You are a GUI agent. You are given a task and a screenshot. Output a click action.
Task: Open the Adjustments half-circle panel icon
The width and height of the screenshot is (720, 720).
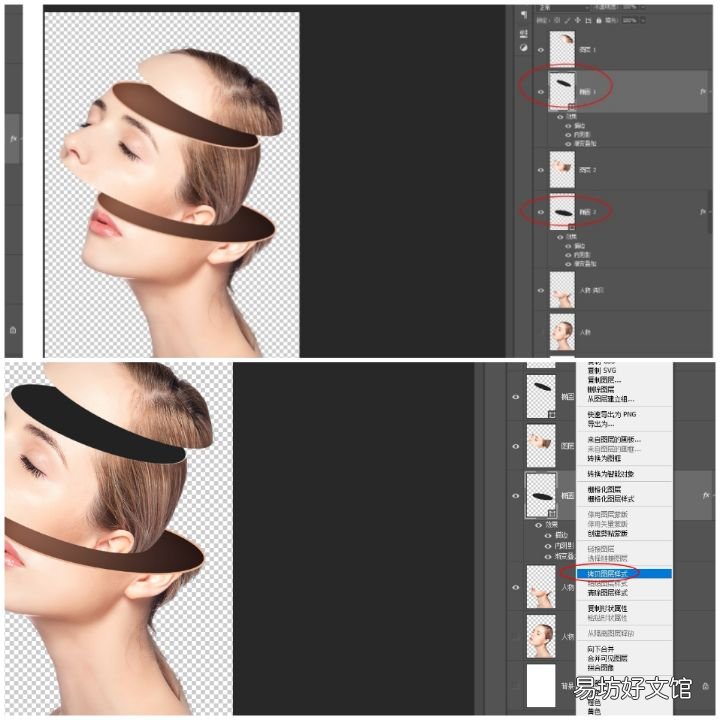click(524, 47)
